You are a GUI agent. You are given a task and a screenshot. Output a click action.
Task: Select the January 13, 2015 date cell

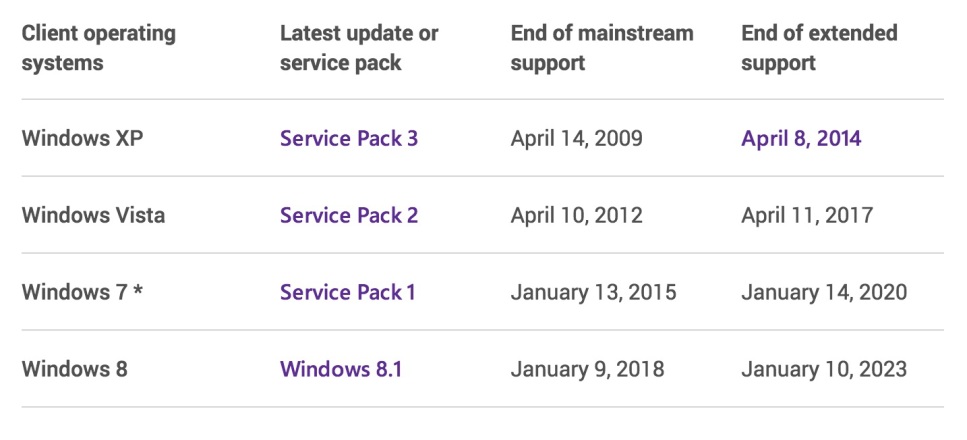(593, 292)
